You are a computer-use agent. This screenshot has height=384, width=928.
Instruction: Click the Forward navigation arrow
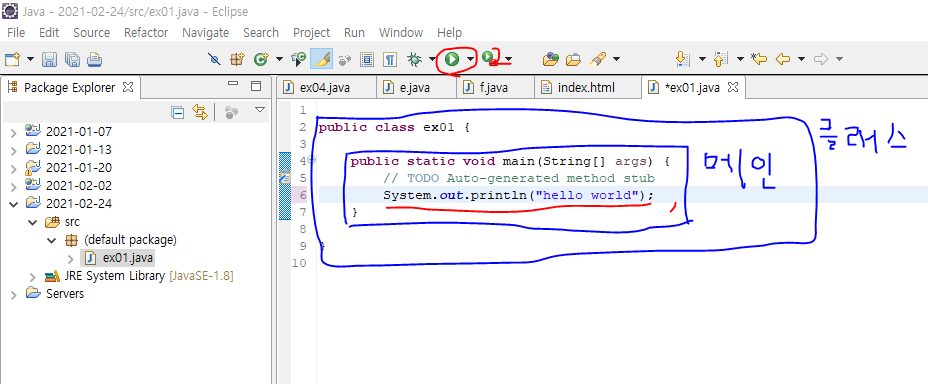[820, 59]
